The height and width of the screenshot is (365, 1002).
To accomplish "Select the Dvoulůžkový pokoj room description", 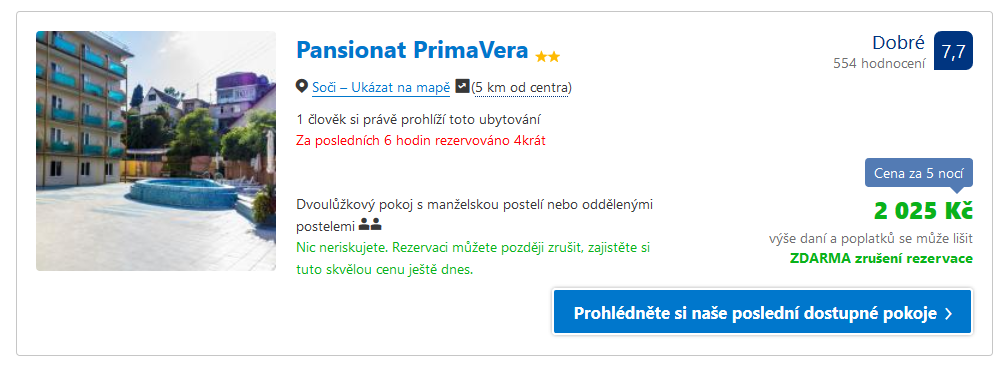I will [475, 215].
